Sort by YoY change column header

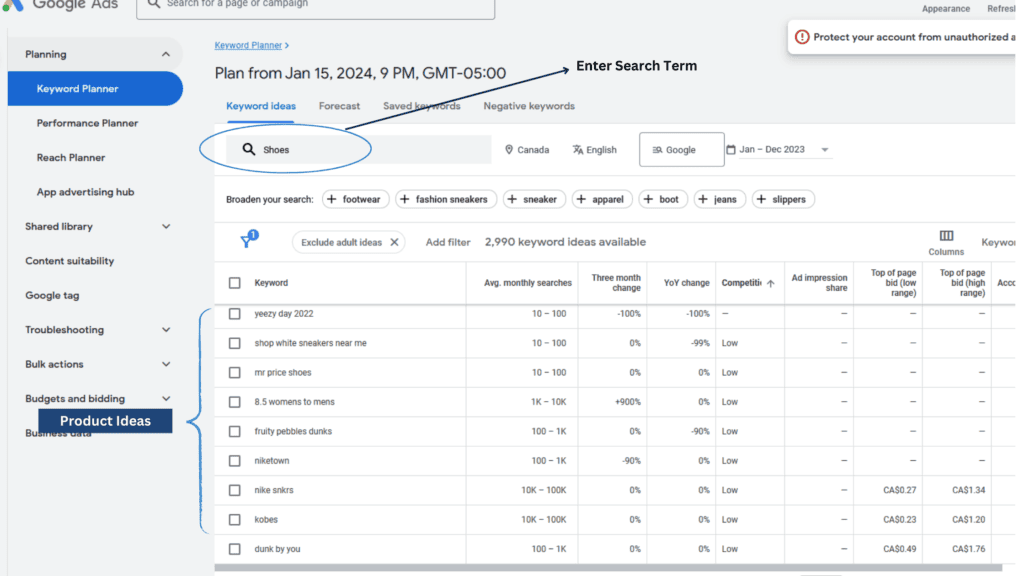(686, 283)
